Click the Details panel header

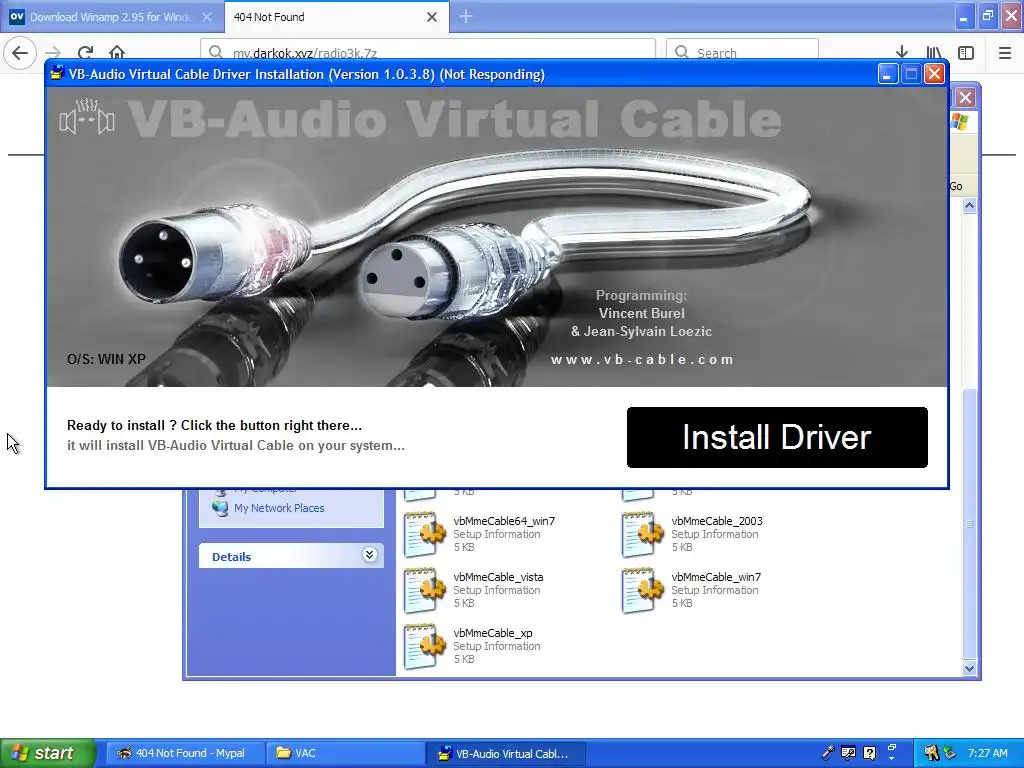[x=291, y=556]
